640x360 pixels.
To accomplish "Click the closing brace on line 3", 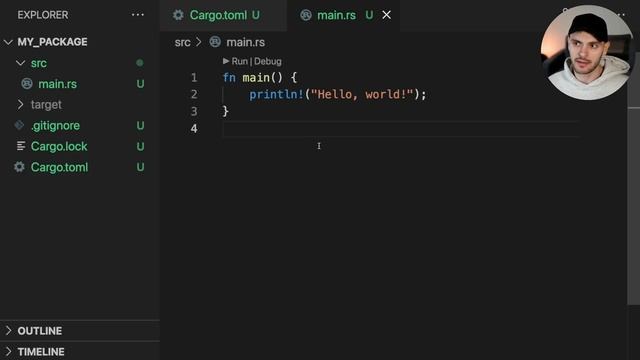I will pyautogui.click(x=225, y=111).
